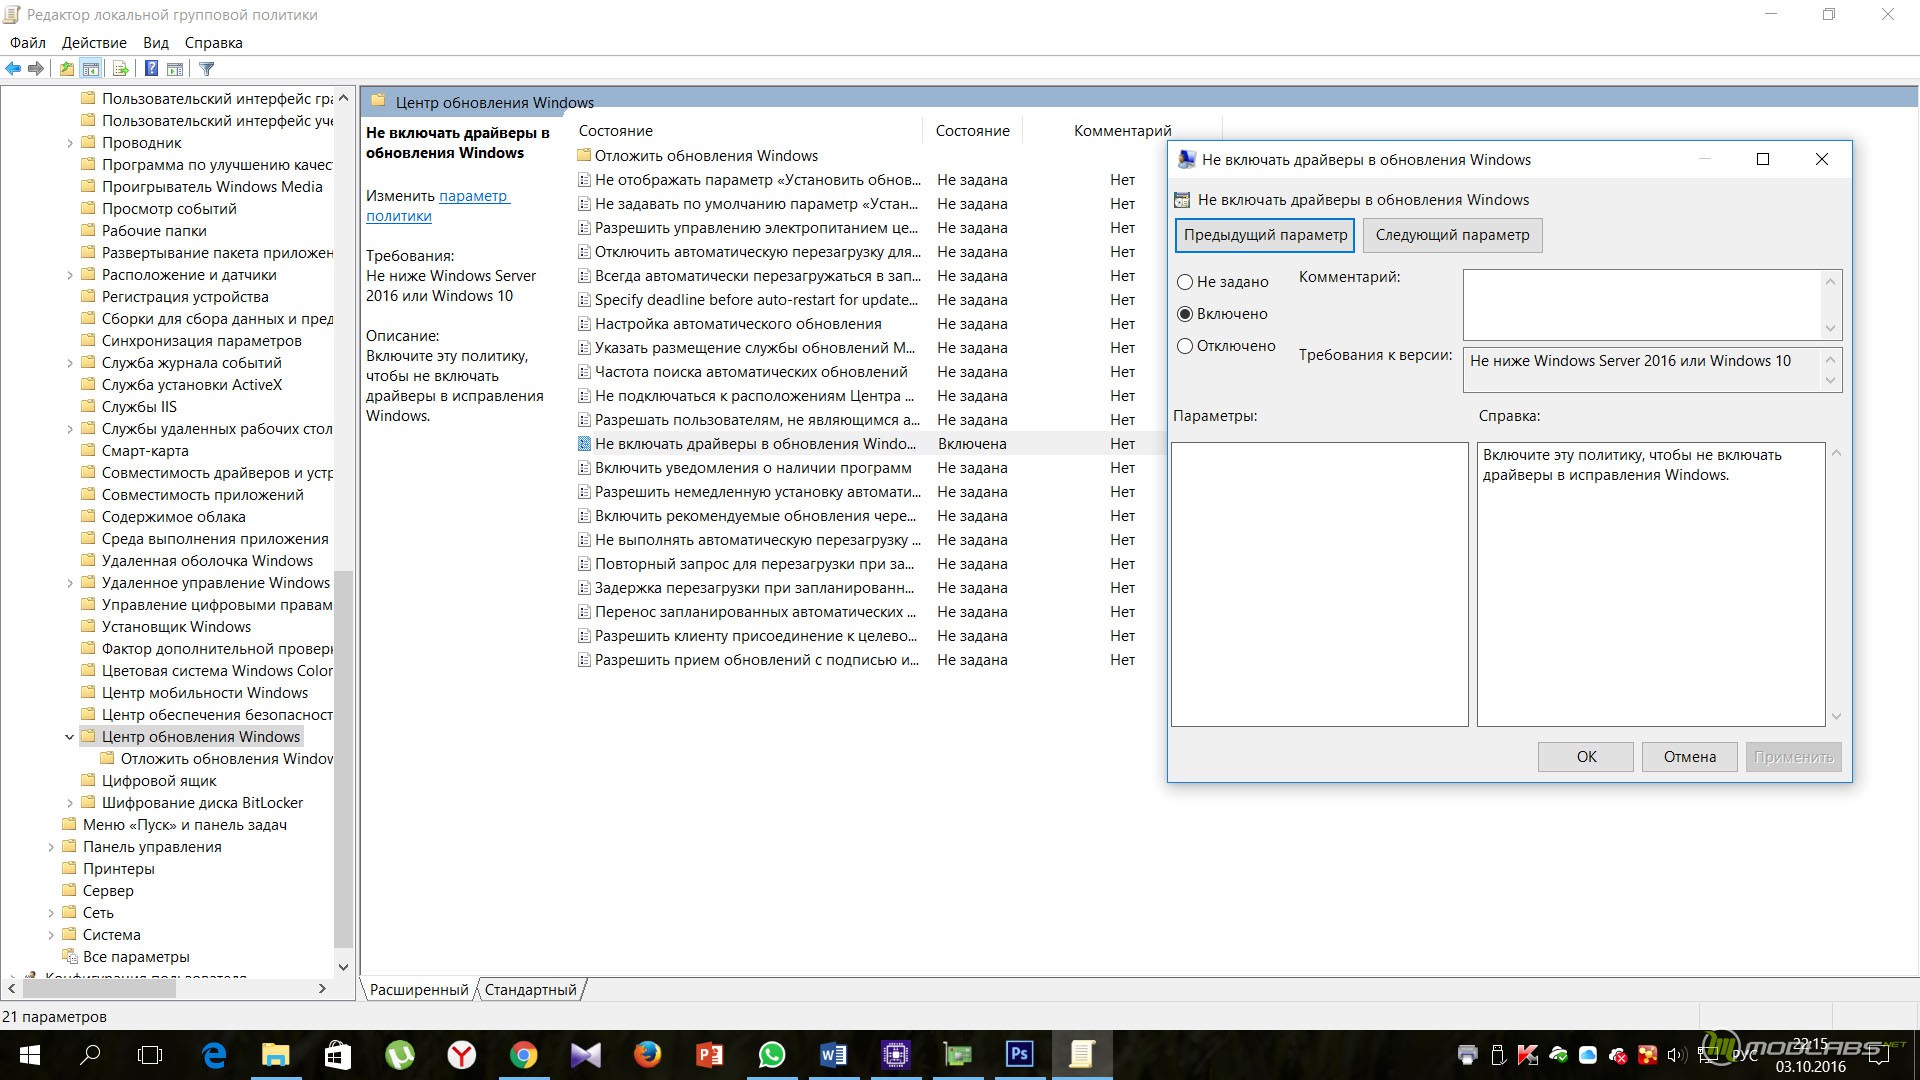Viewport: 1920px width, 1080px height.
Task: Open the action center notification icon
Action: 1880,1055
